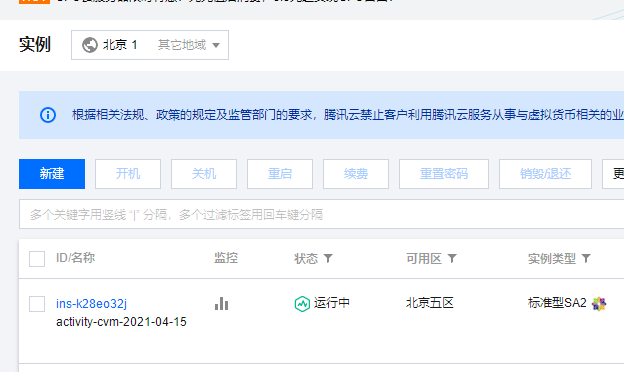This screenshot has height=372, width=624.
Task: Click the running status icon next to 运行中
Action: [x=302, y=304]
